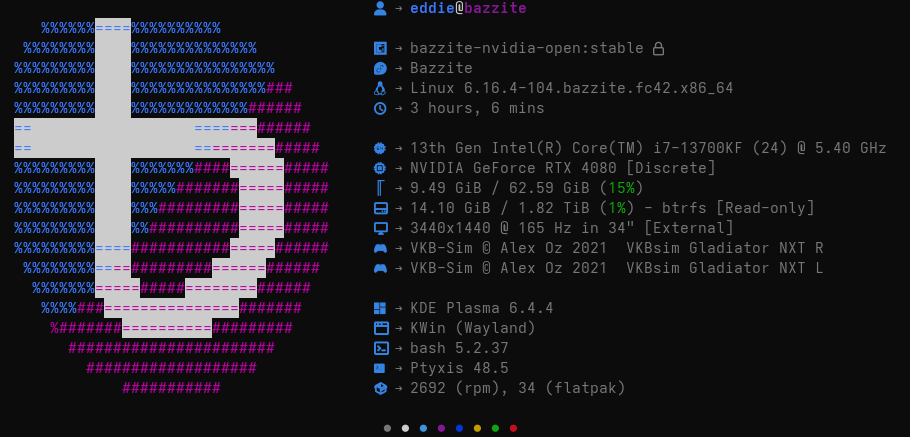This screenshot has width=910, height=437.
Task: Click the text 'bash 5.2.37'
Action: tap(459, 348)
